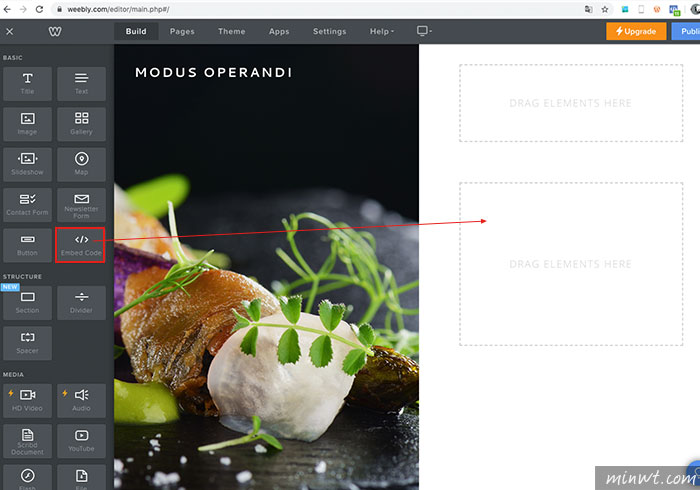Image resolution: width=700 pixels, height=490 pixels.
Task: Select the YouTube element
Action: (81, 441)
